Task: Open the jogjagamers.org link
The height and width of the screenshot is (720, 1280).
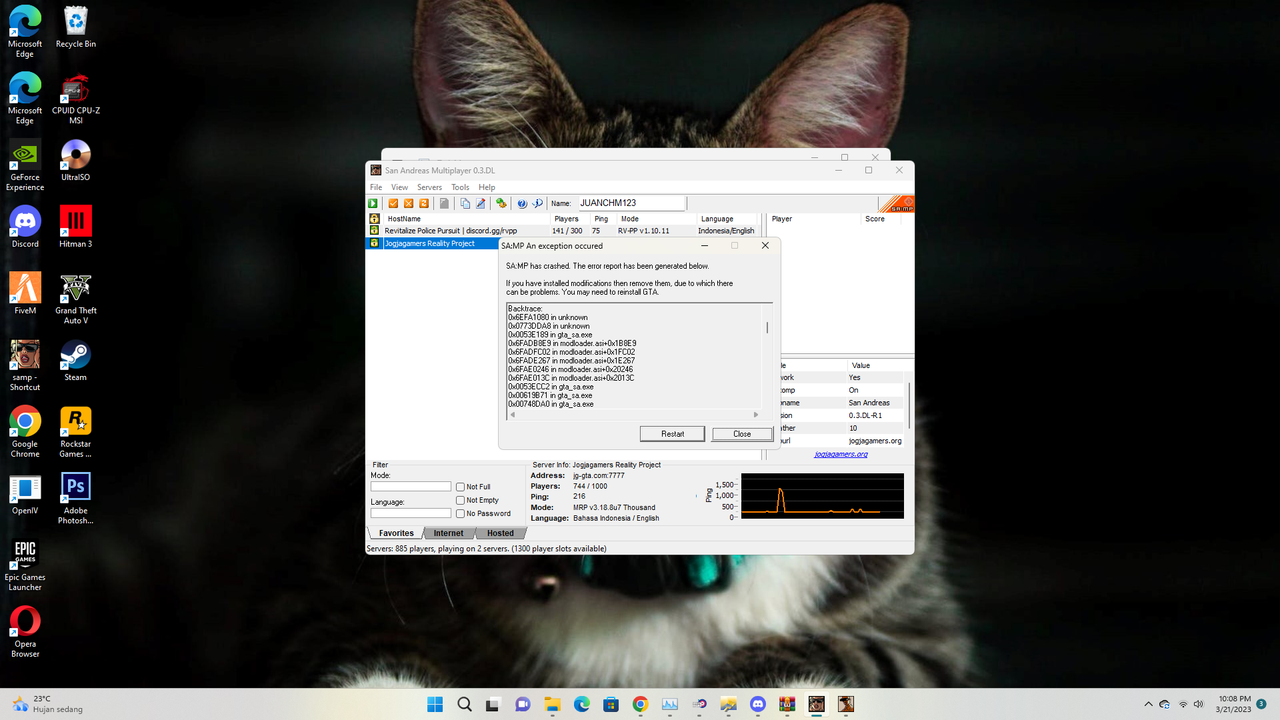Action: [x=840, y=454]
